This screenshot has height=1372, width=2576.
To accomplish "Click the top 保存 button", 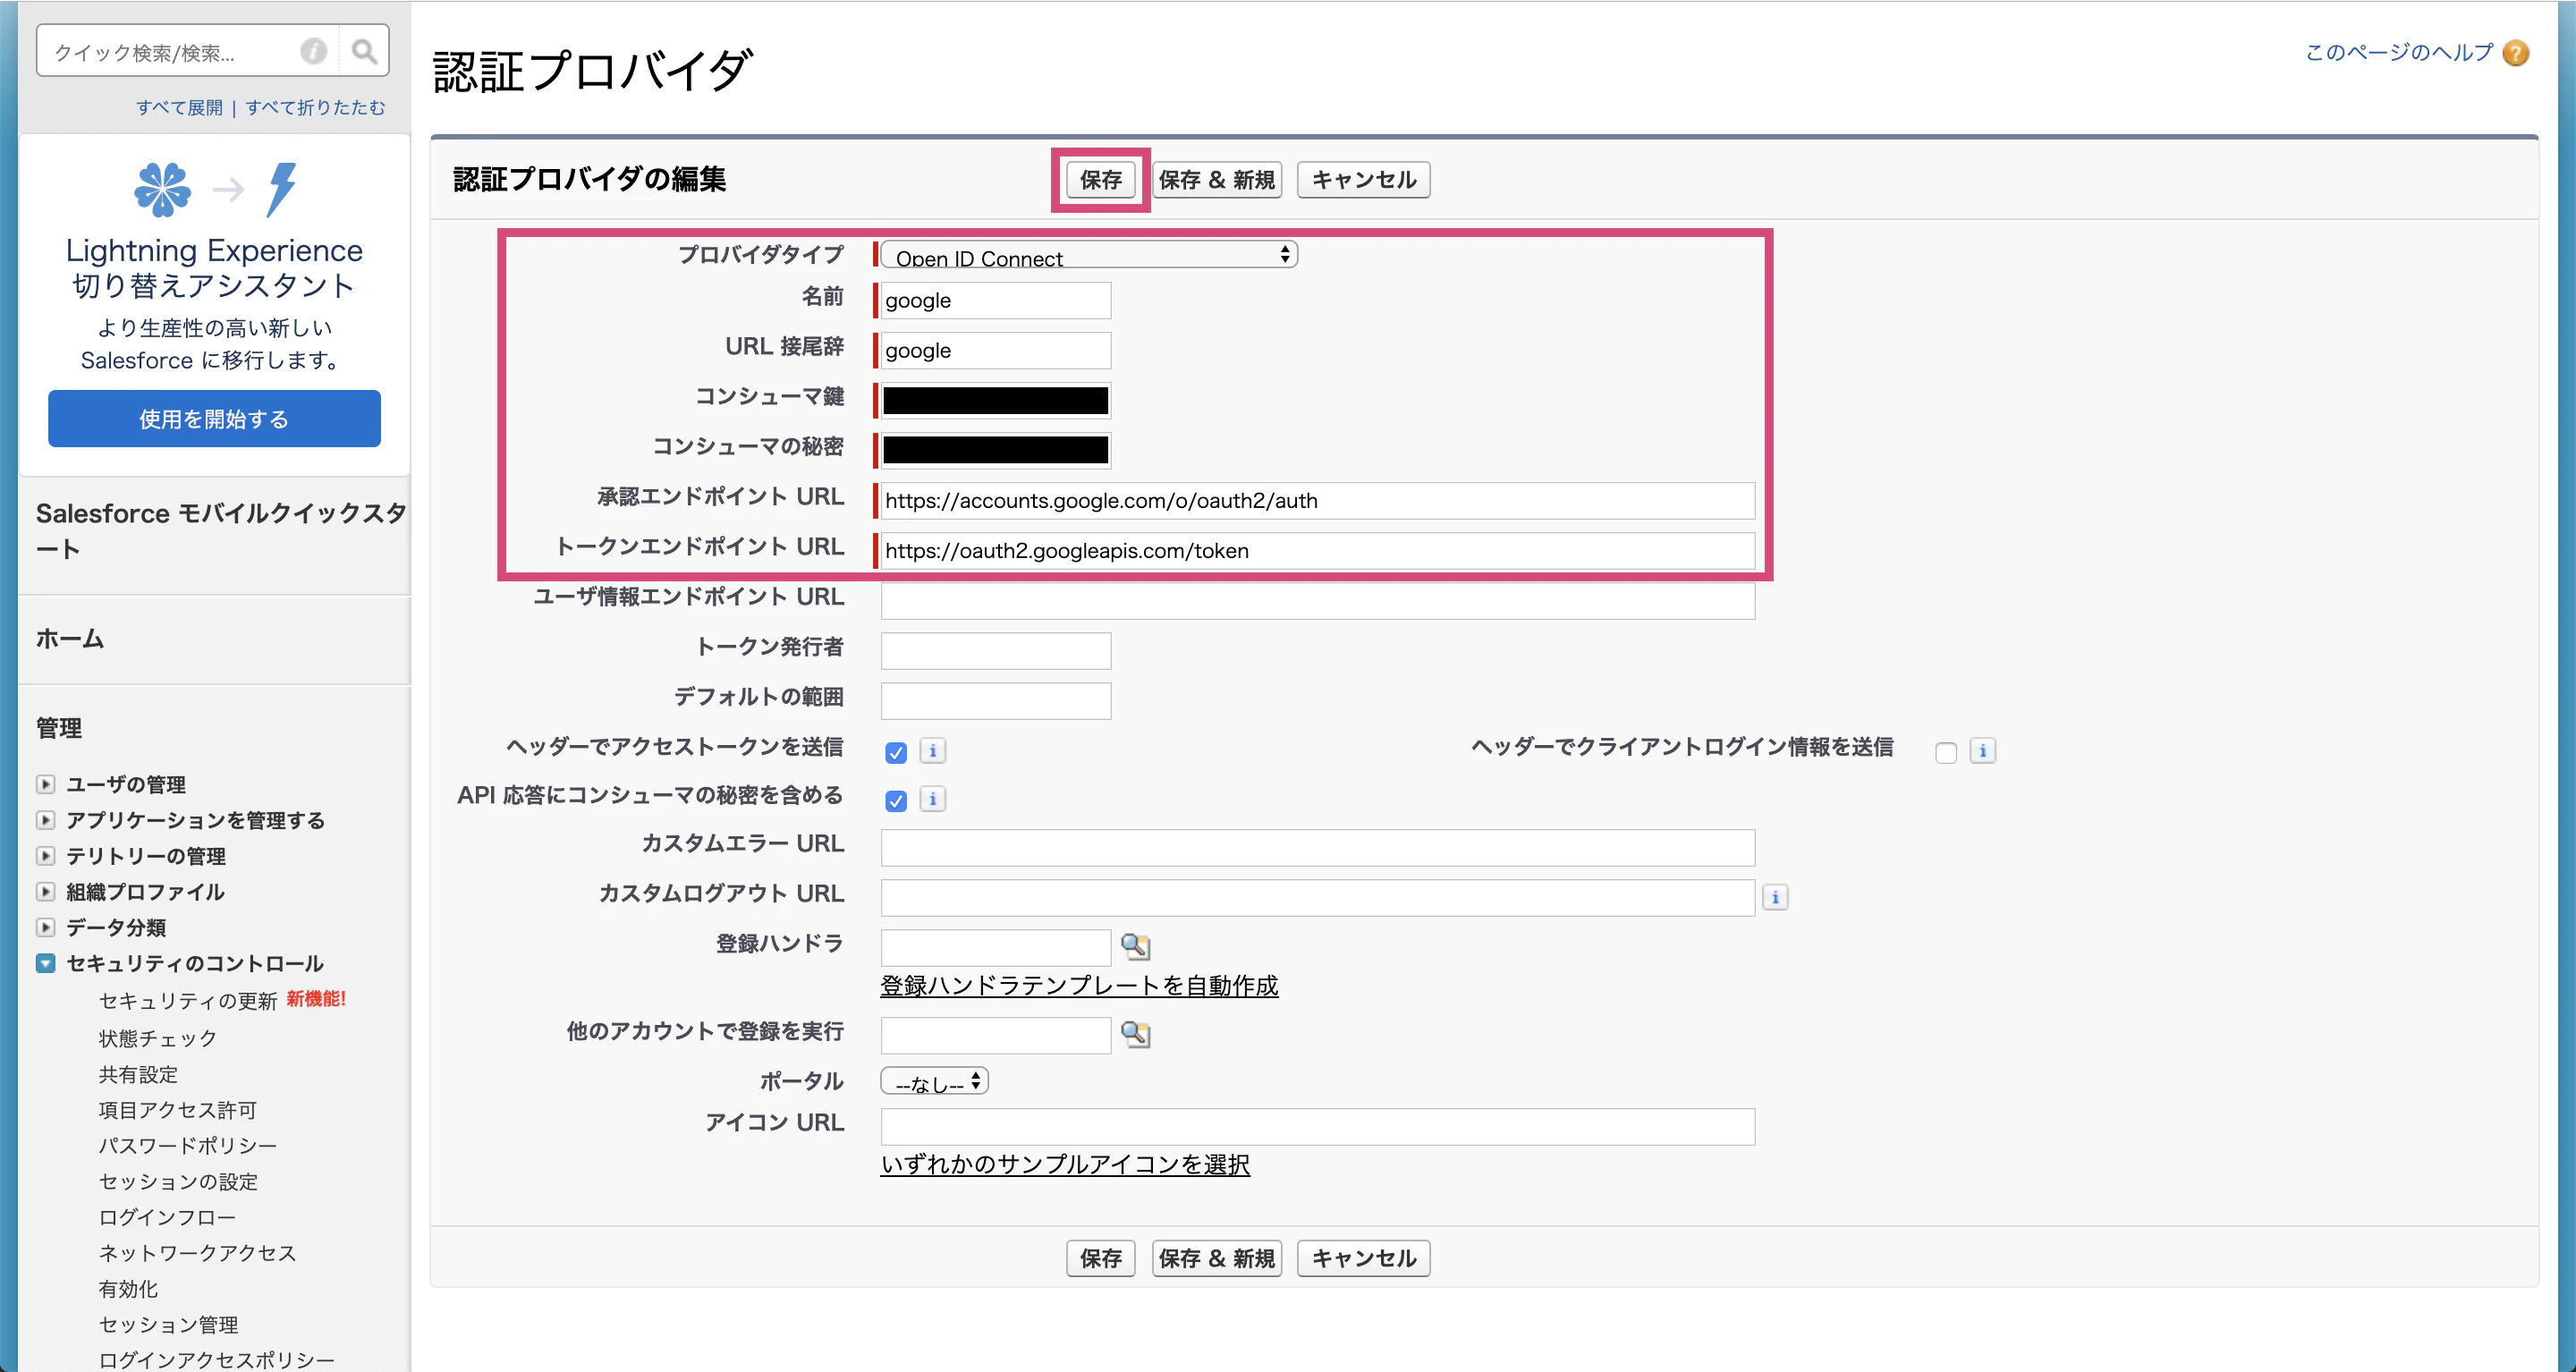I will pyautogui.click(x=1101, y=180).
